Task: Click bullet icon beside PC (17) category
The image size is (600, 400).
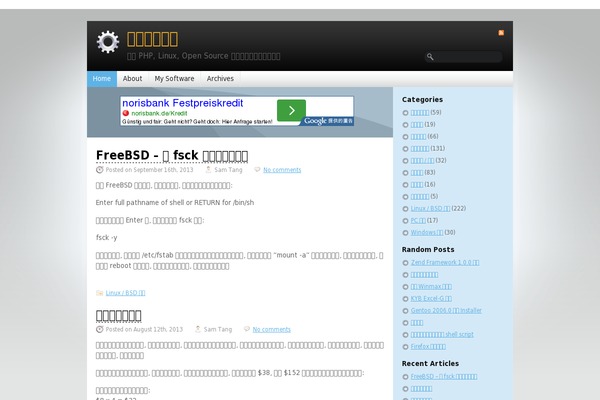Action: pyautogui.click(x=406, y=221)
